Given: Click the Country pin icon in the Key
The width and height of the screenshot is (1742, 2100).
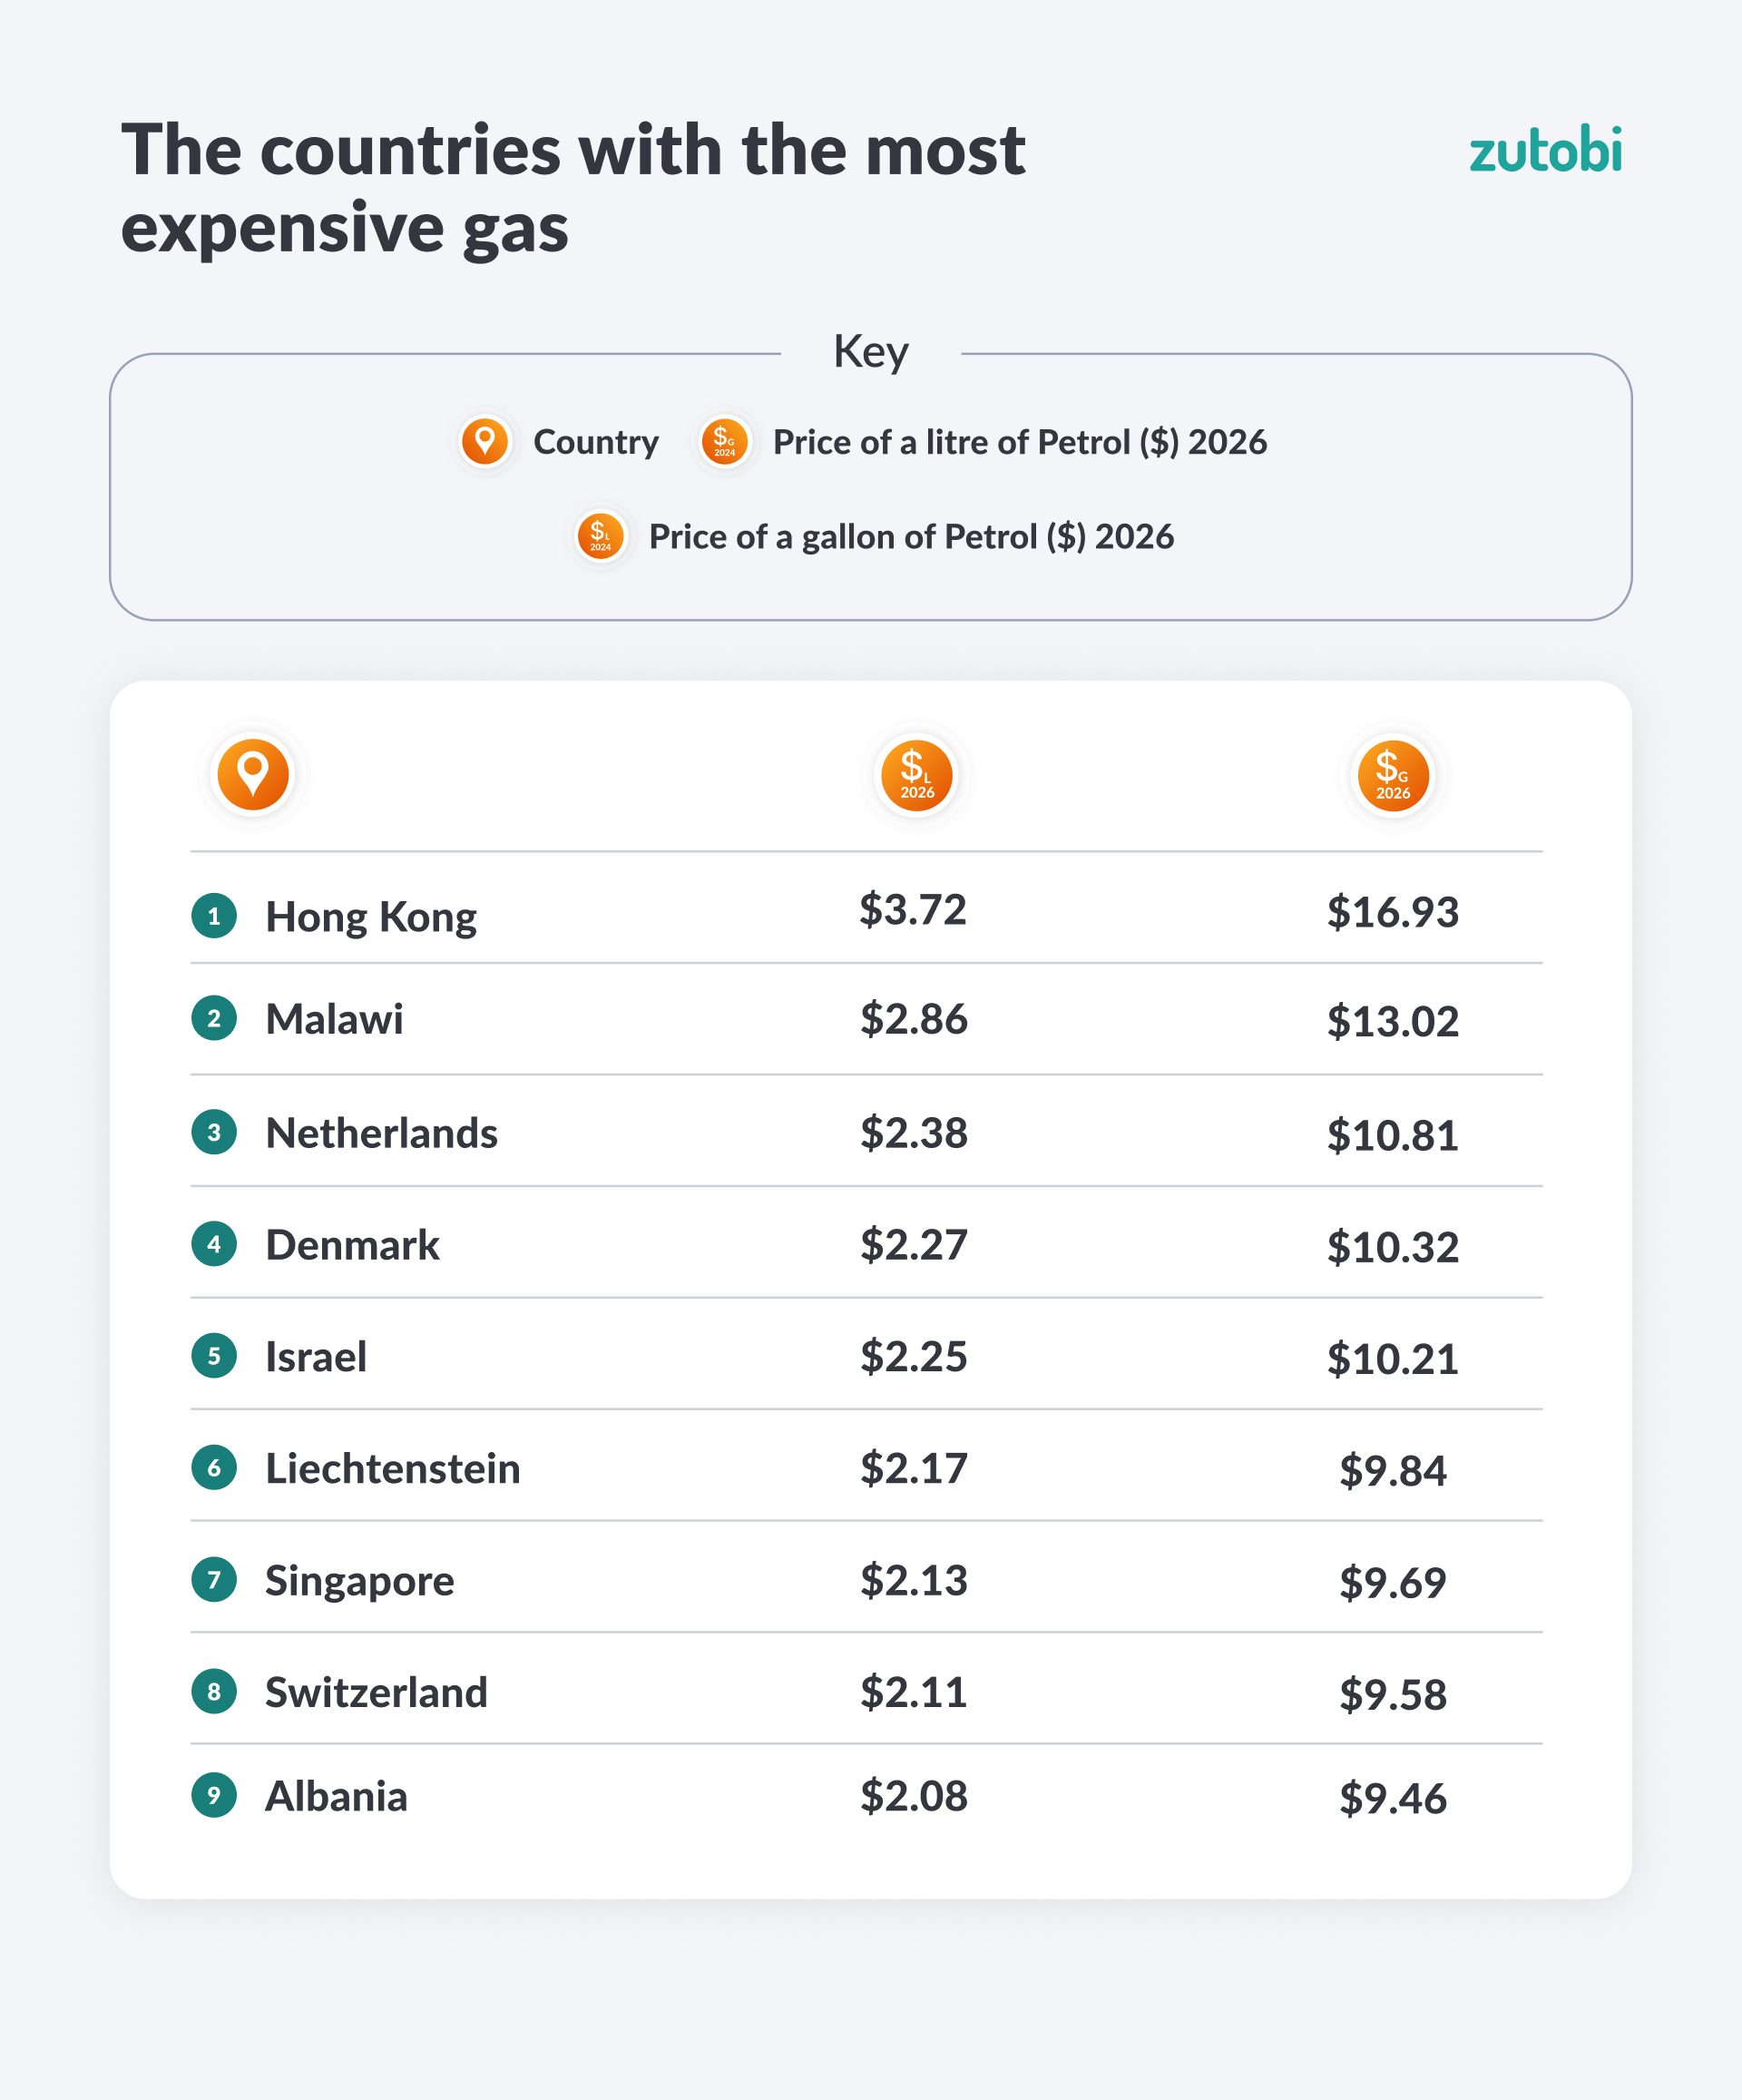Looking at the screenshot, I should [x=485, y=441].
